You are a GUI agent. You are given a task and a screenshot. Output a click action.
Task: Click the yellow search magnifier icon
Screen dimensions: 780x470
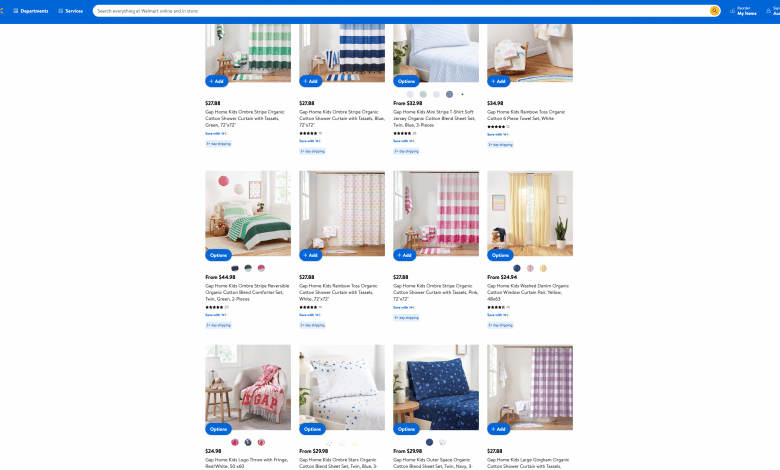tap(714, 10)
